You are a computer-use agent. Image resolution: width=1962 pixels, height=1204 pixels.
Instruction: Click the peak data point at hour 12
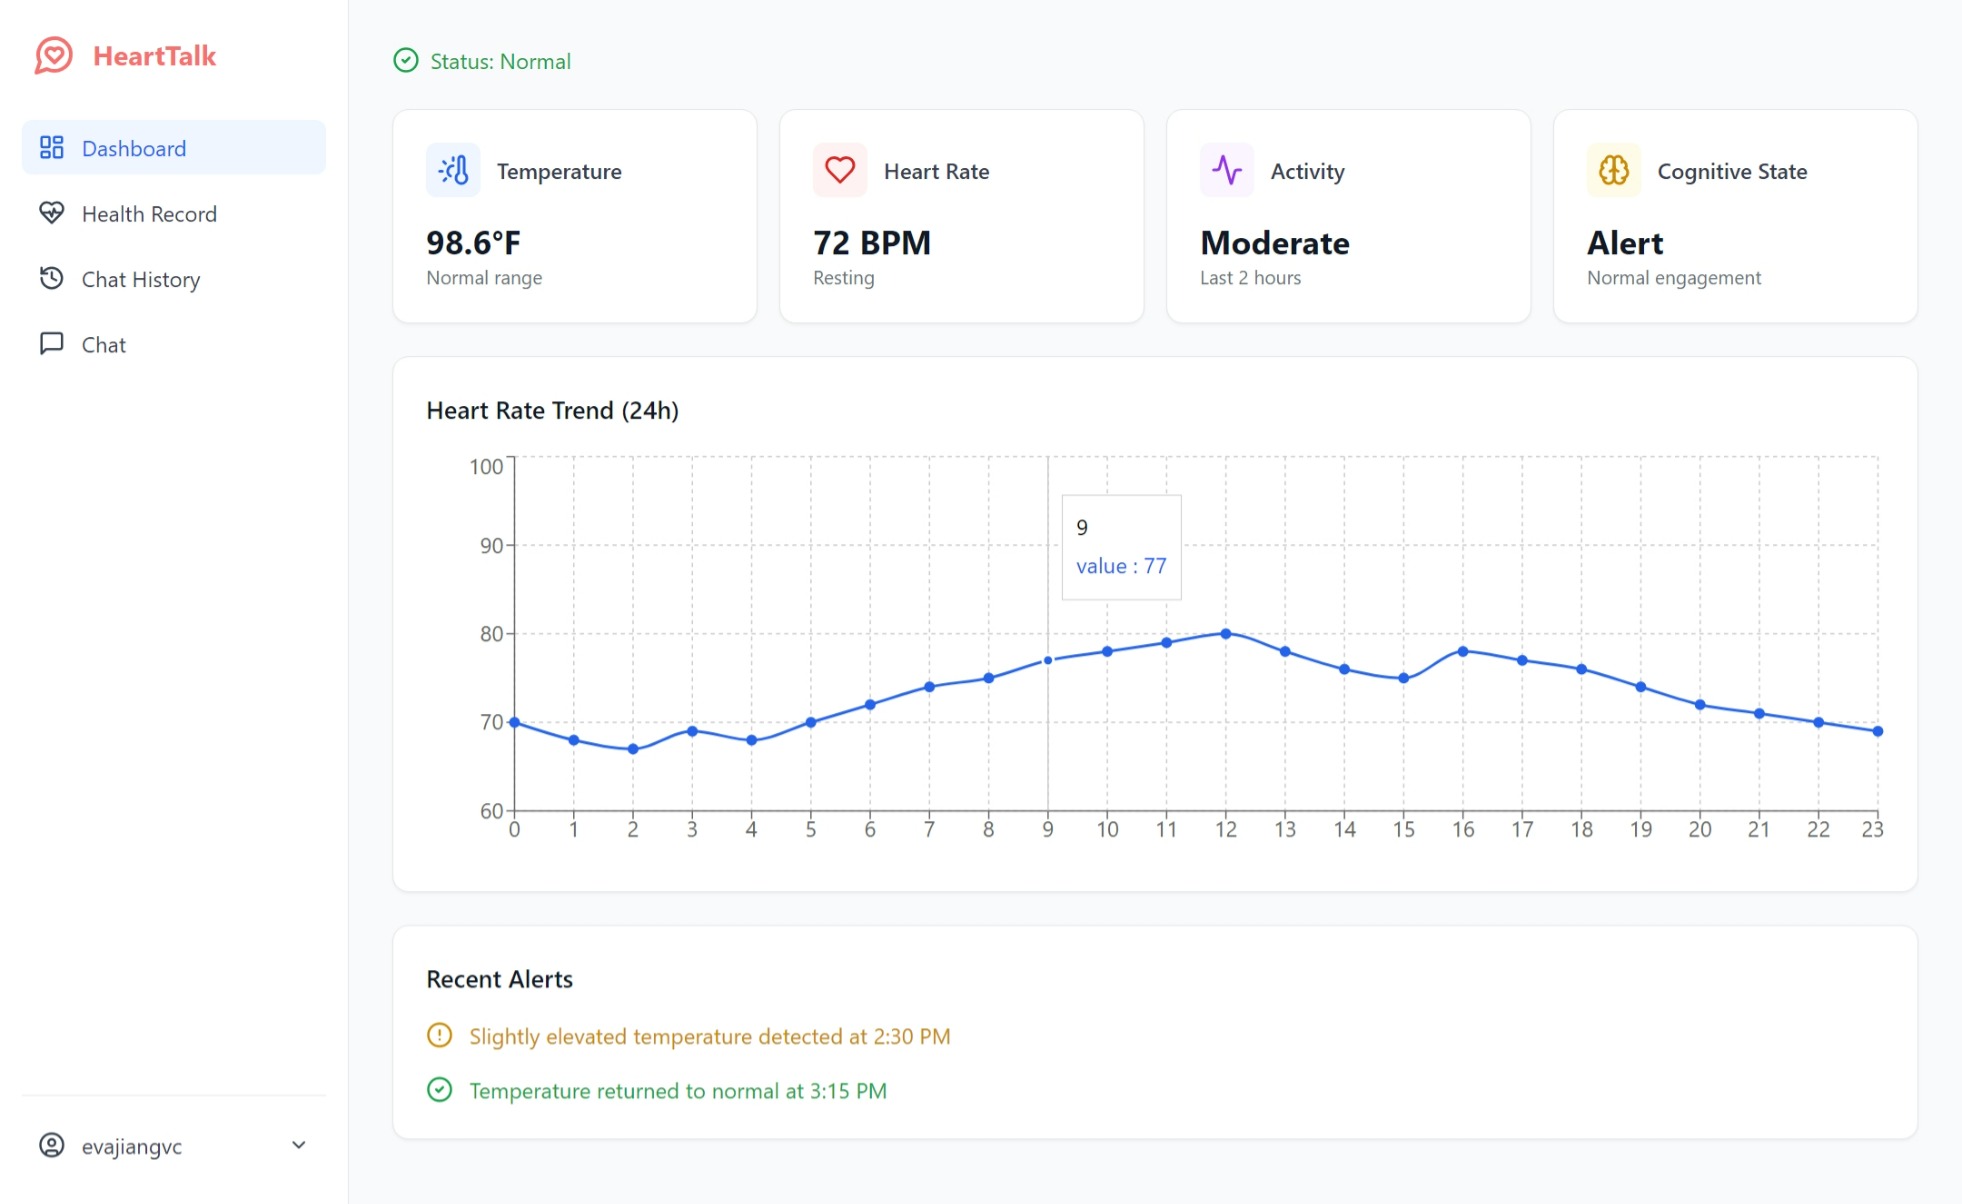coord(1226,634)
